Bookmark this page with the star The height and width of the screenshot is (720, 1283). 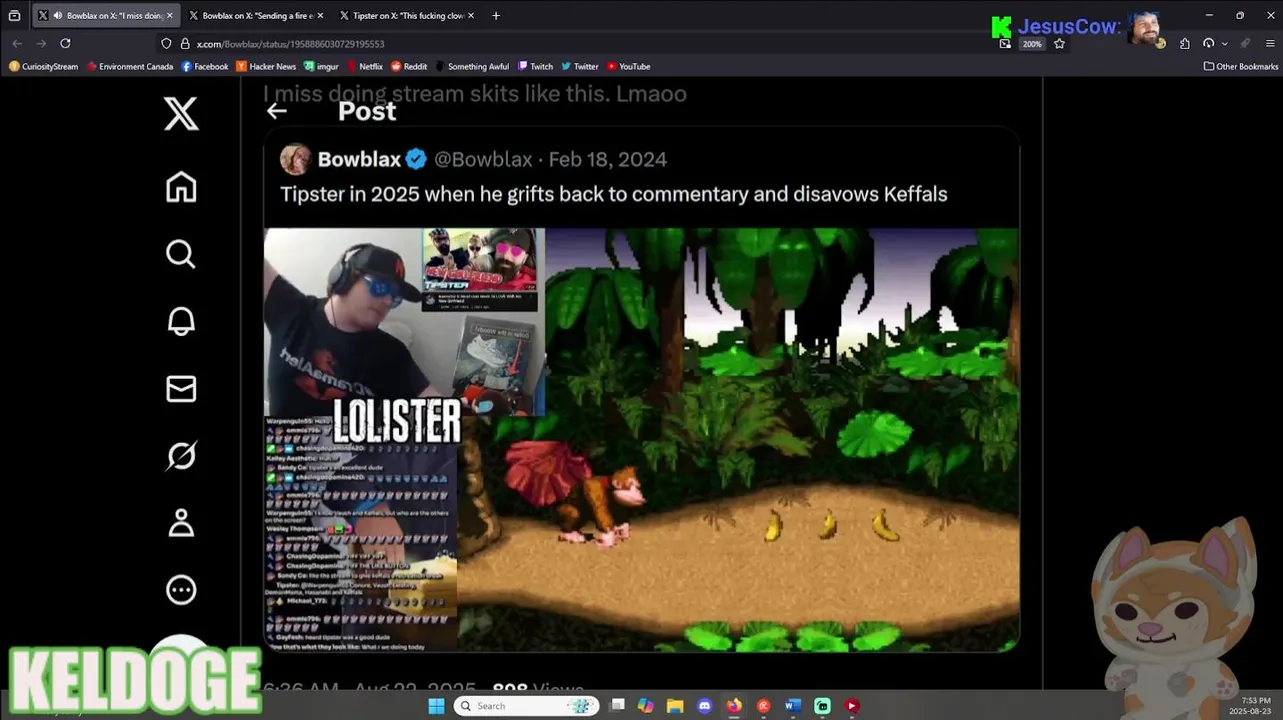1059,43
